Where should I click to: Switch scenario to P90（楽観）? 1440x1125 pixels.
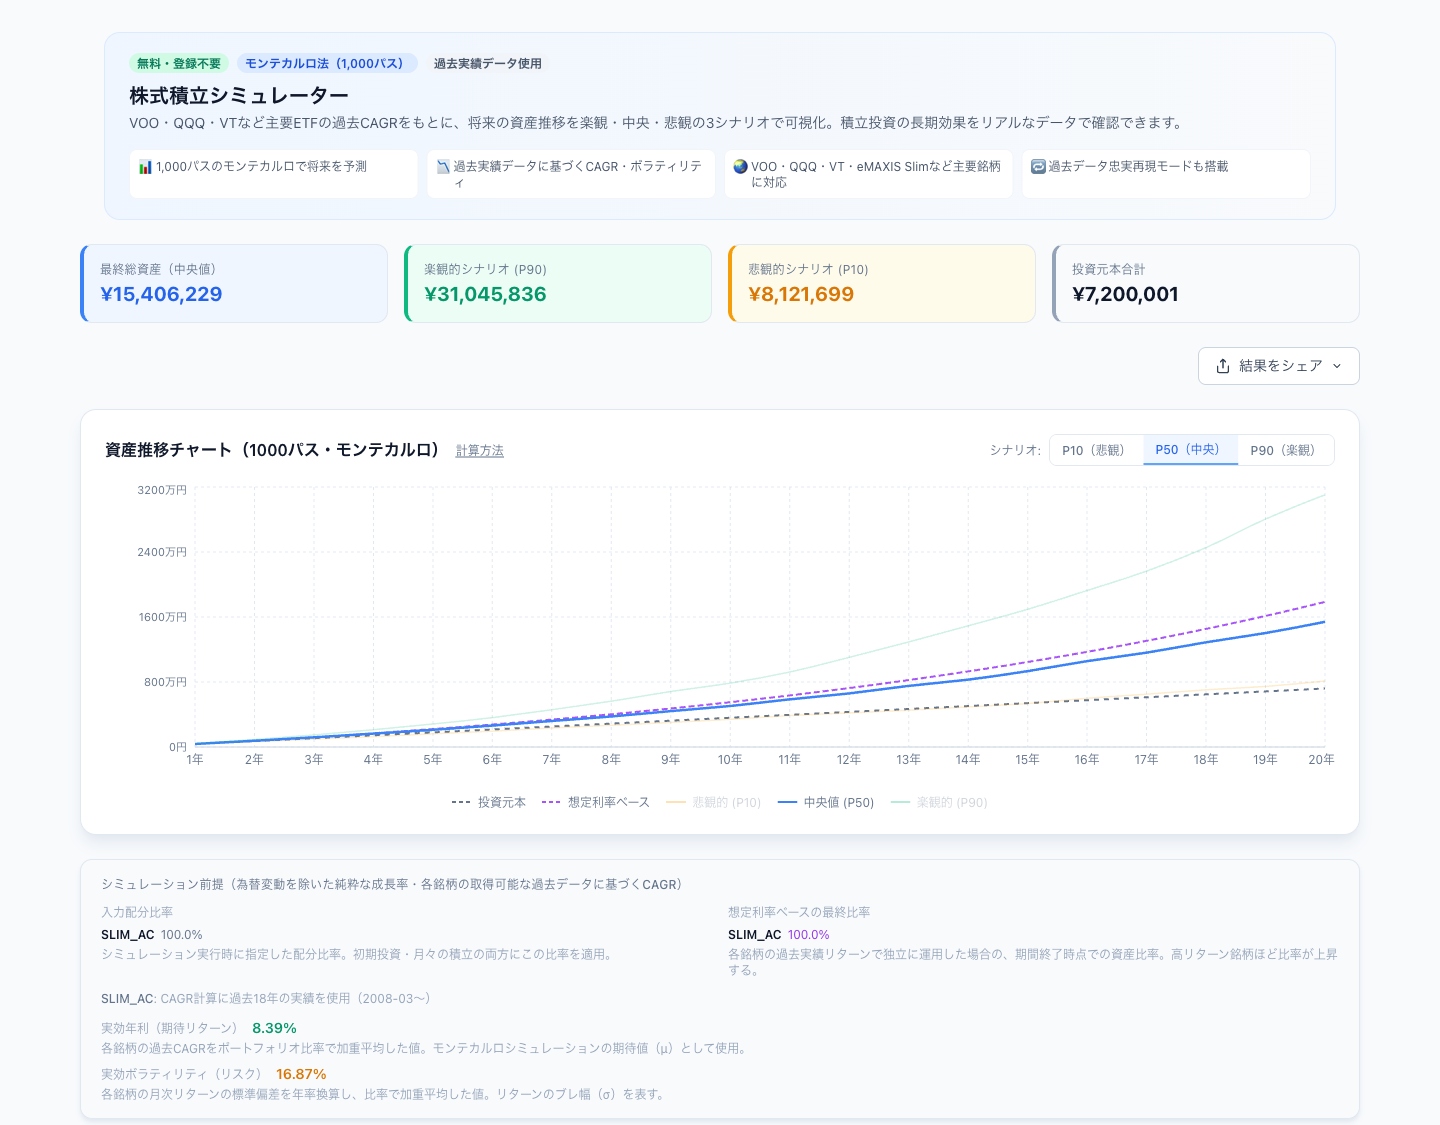point(1286,450)
